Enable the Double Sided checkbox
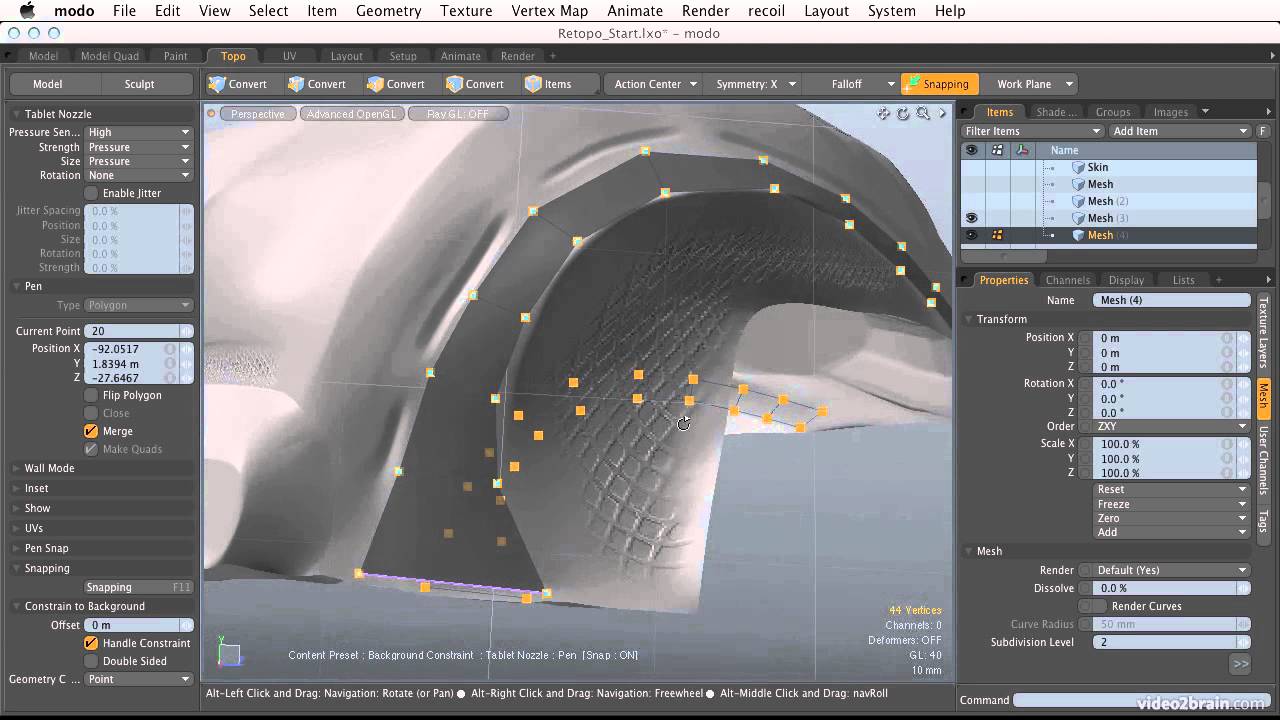This screenshot has width=1280, height=720. coord(91,661)
